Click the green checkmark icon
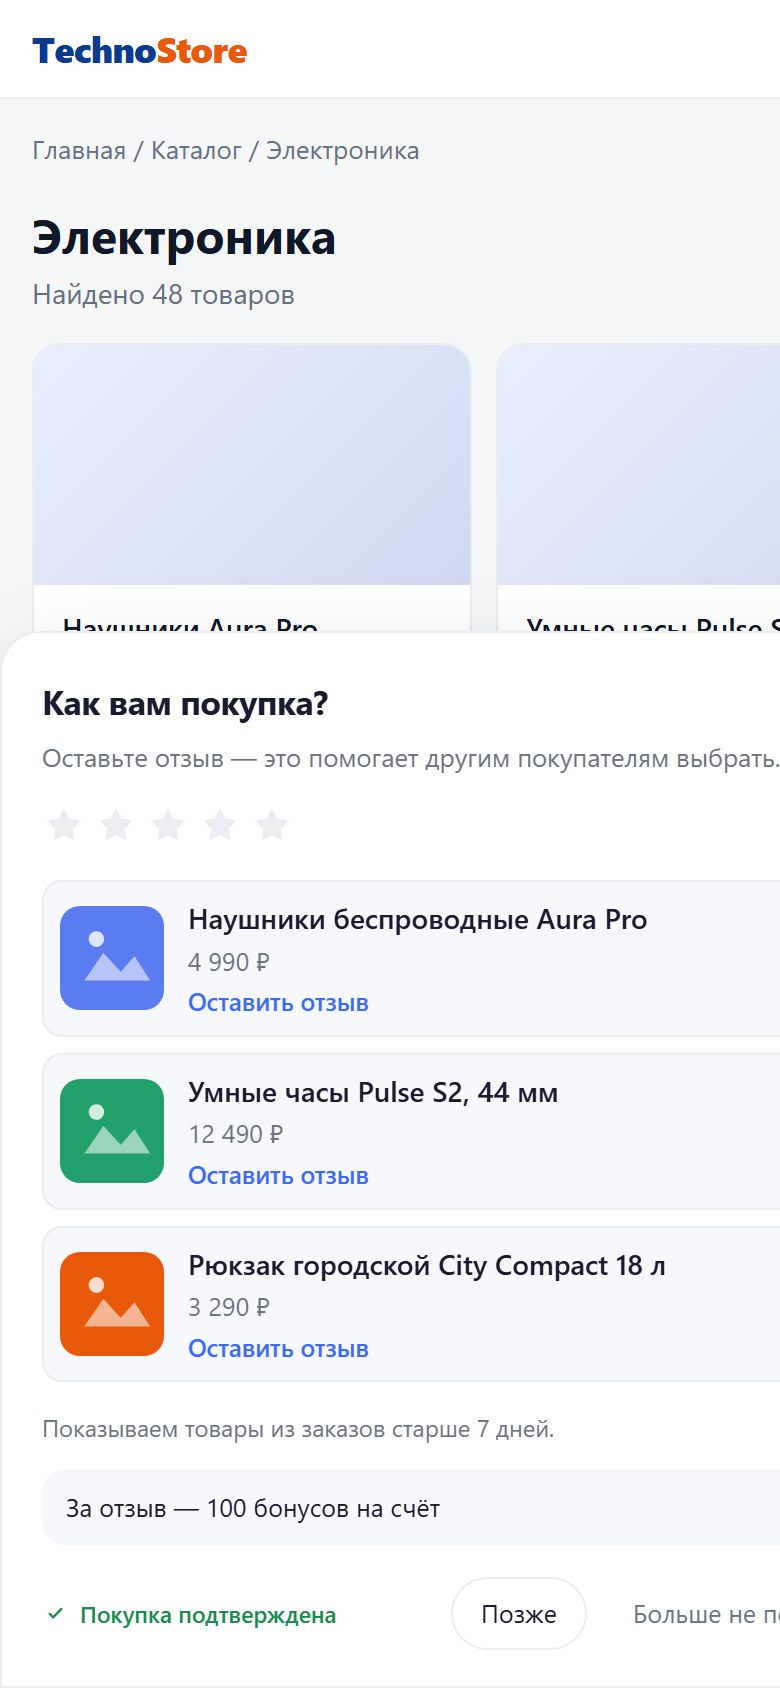 (56, 1614)
